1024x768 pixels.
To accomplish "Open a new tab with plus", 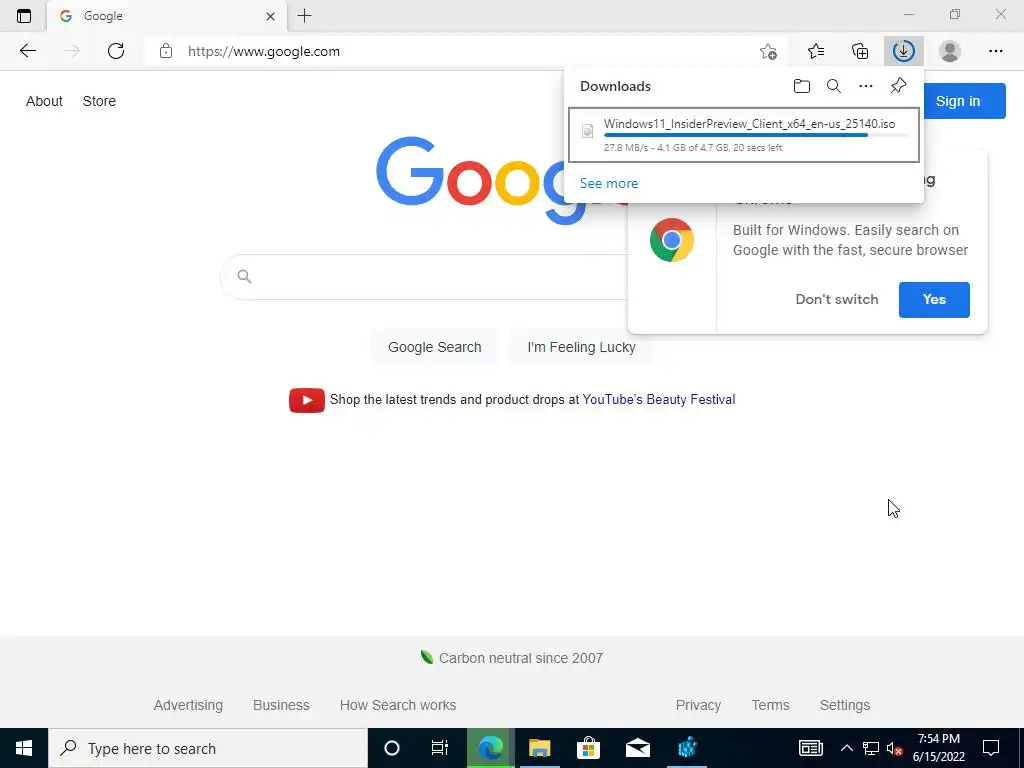I will (x=304, y=16).
